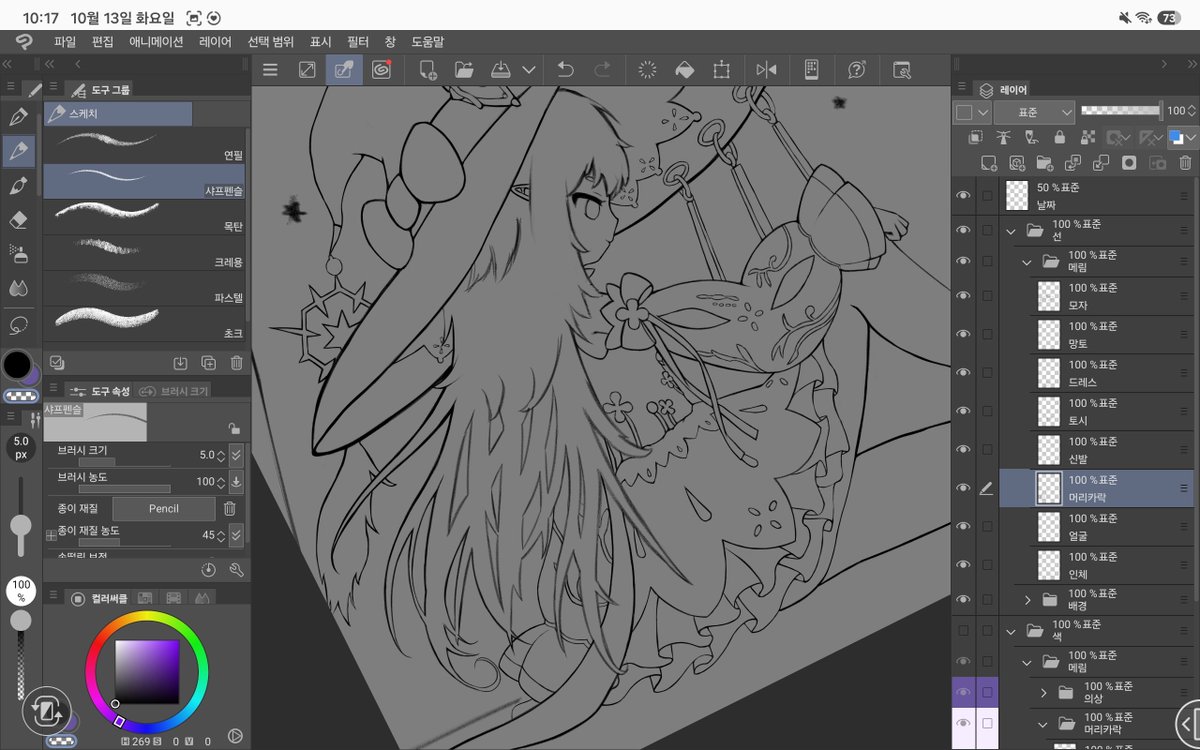Open the 표준 blending mode dropdown
Screen dimensions: 1200x750
click(x=1034, y=112)
